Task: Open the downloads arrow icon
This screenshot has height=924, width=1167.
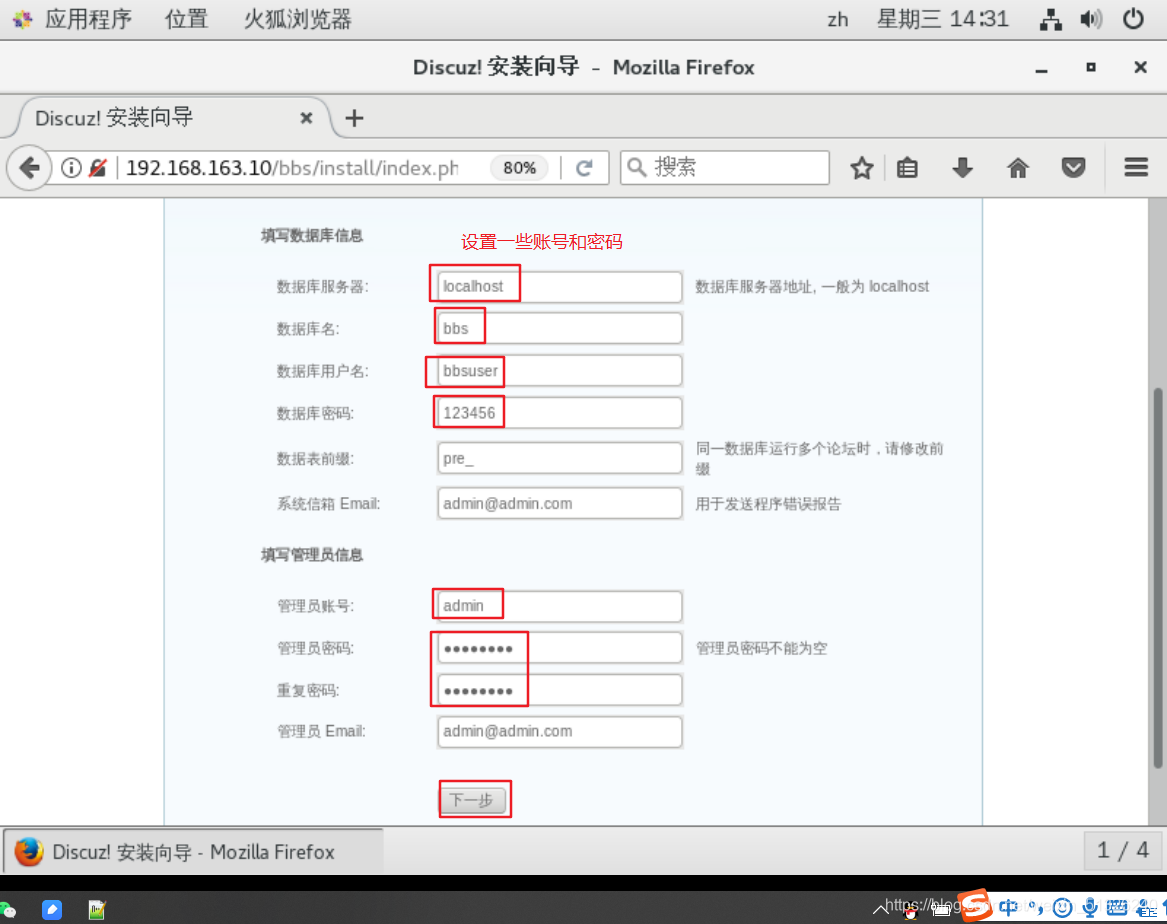Action: 962,167
